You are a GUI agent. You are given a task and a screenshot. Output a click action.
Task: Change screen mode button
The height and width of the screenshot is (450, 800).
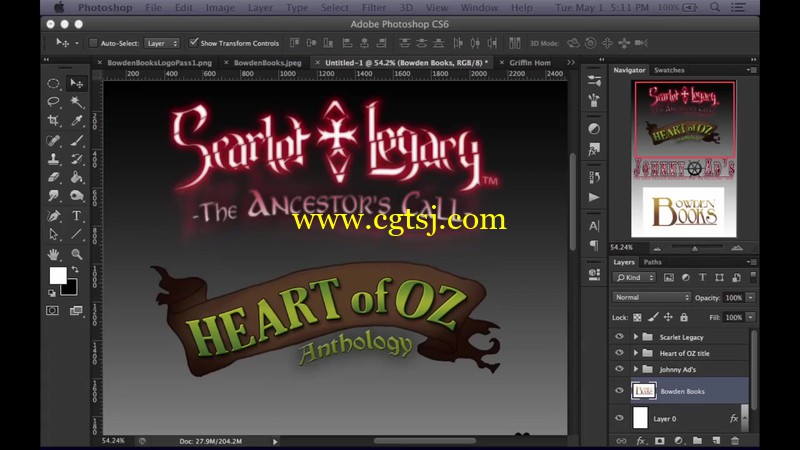[x=76, y=310]
